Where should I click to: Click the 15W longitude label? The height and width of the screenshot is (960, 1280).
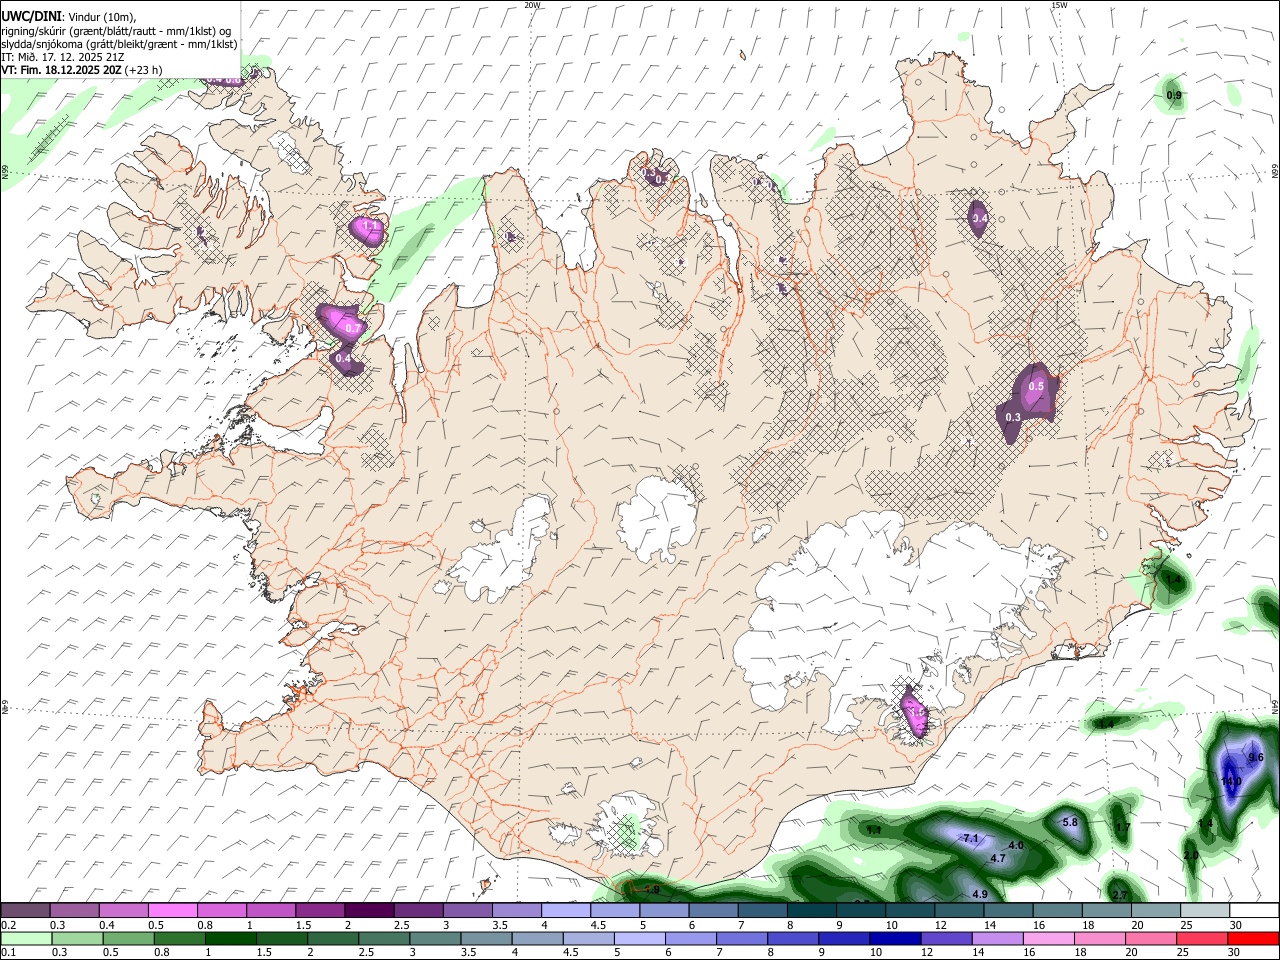pos(1059,5)
